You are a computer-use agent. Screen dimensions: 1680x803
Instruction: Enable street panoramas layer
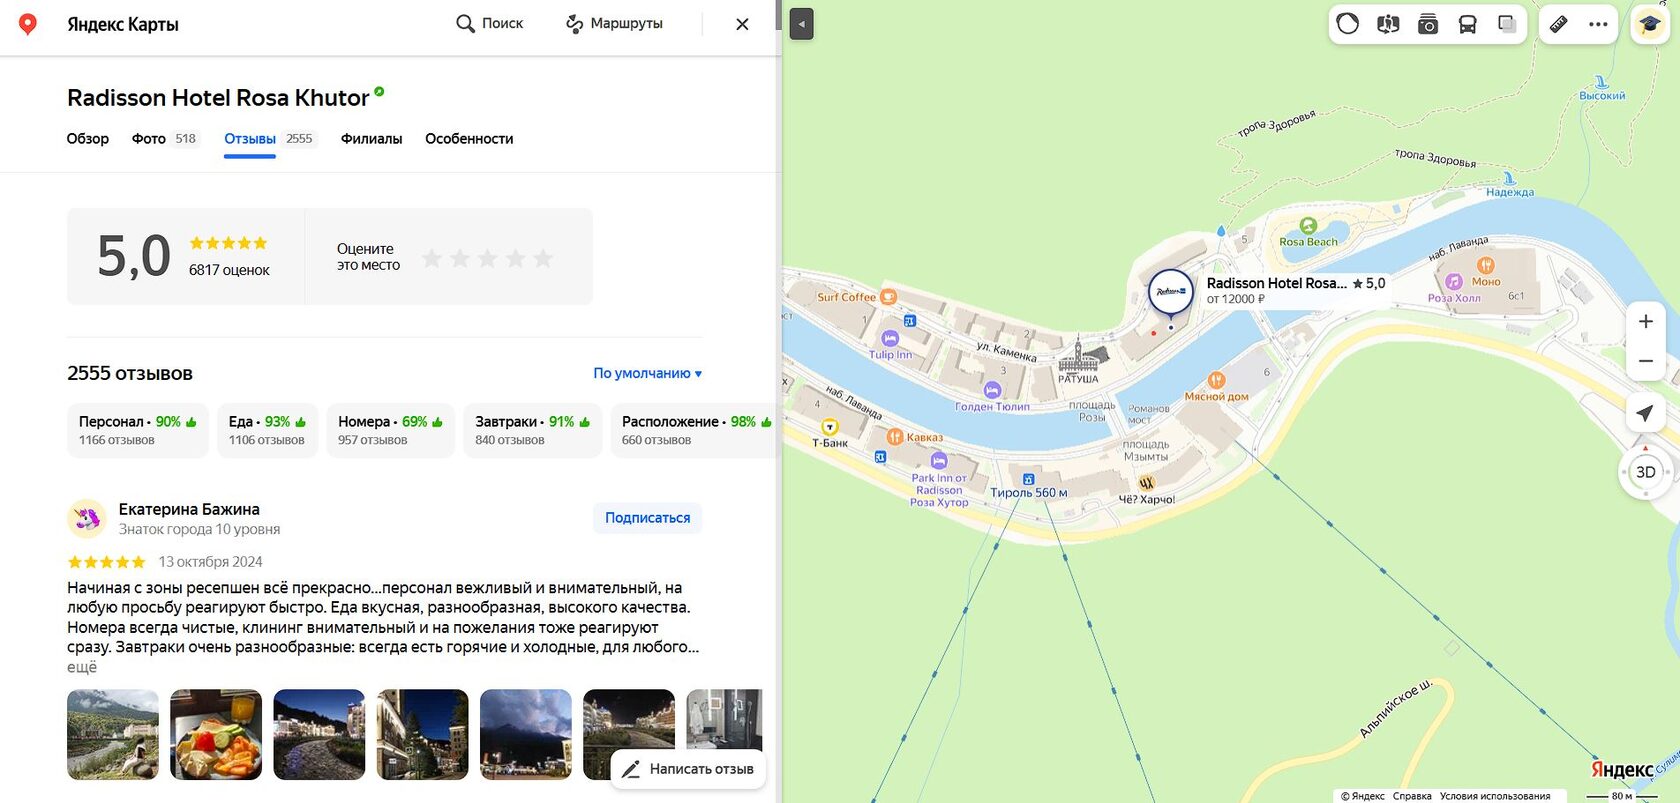(1388, 24)
